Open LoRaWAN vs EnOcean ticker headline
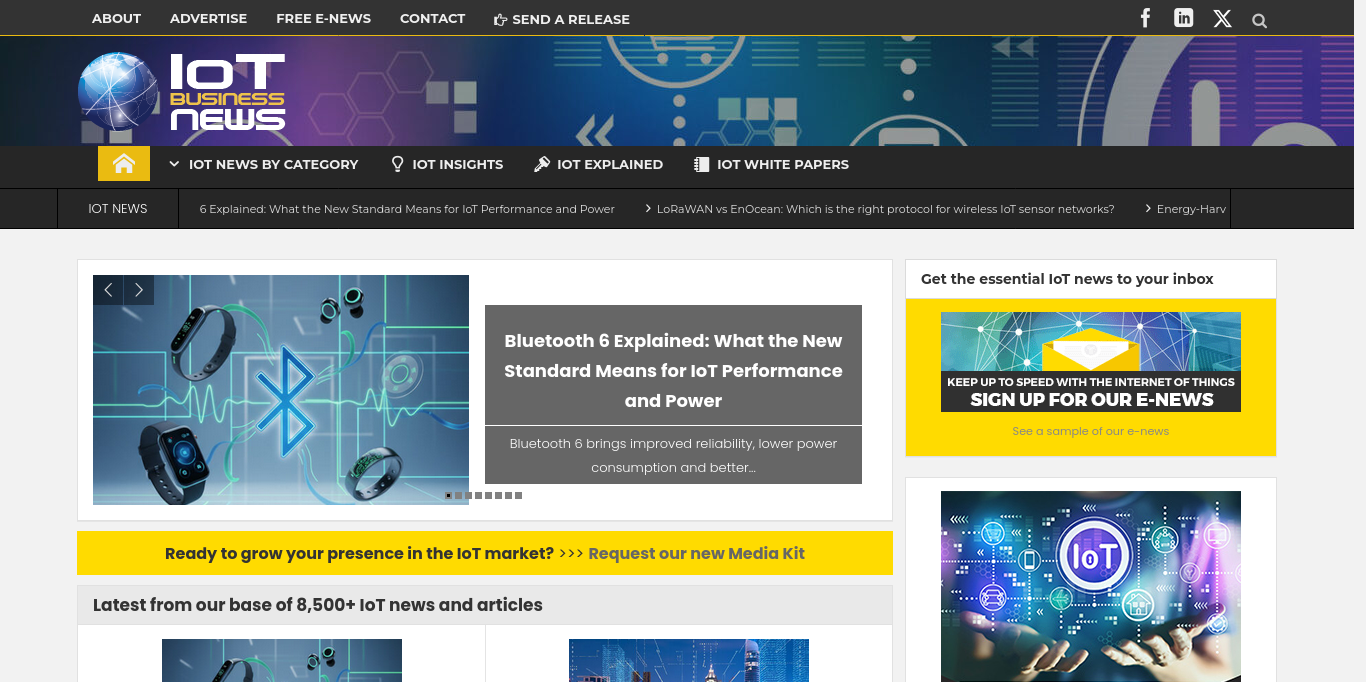1366x682 pixels. (x=885, y=209)
